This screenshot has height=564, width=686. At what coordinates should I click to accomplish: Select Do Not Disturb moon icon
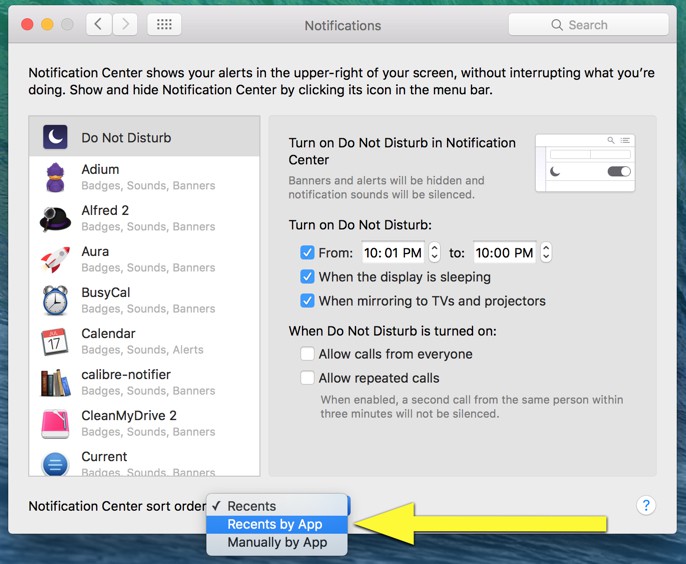click(x=55, y=137)
